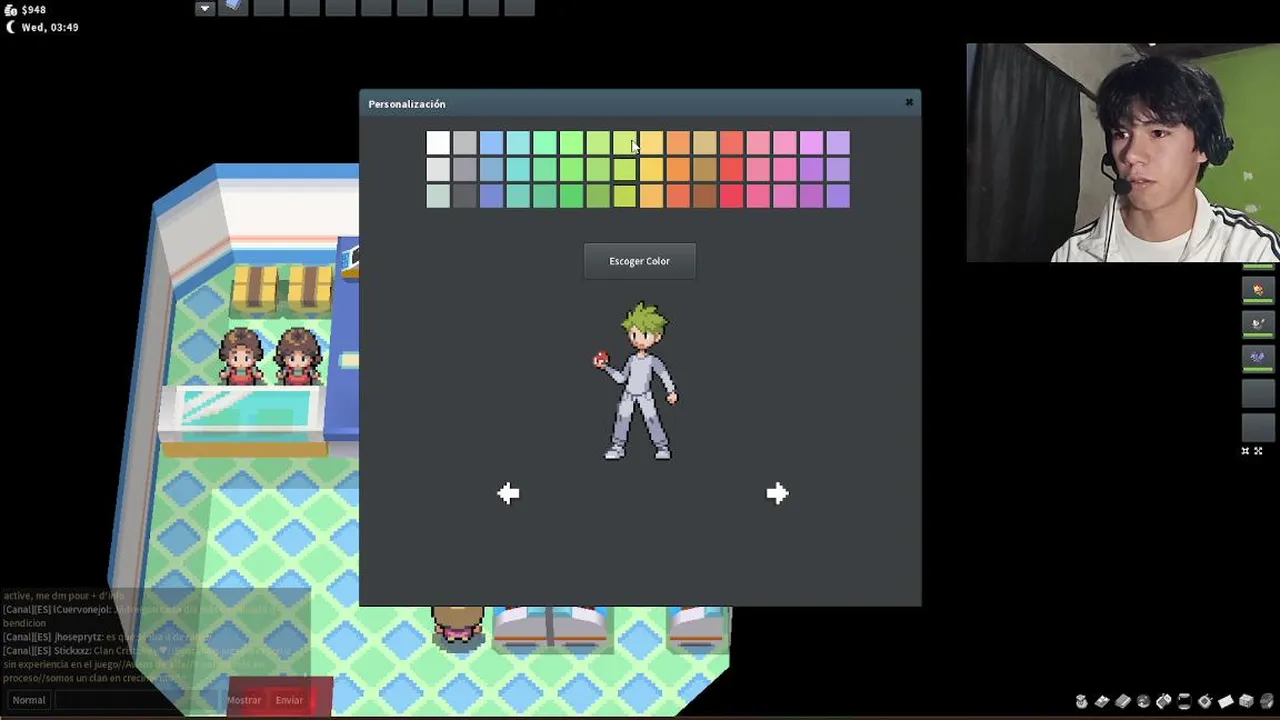Pick the brown swatch in bottom row
Screen dimensions: 1280x720
click(704, 196)
